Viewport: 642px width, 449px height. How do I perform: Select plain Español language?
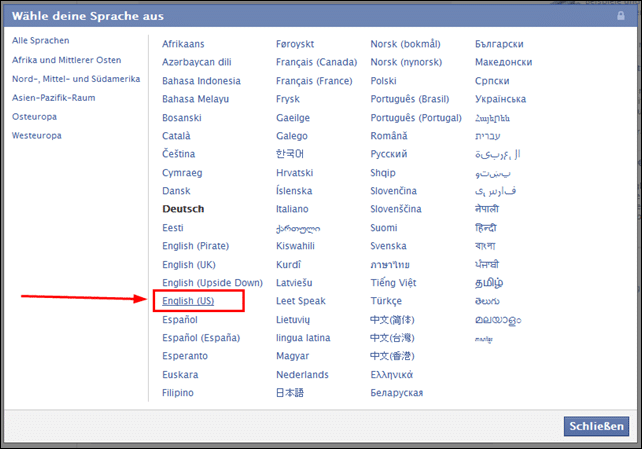coord(180,320)
